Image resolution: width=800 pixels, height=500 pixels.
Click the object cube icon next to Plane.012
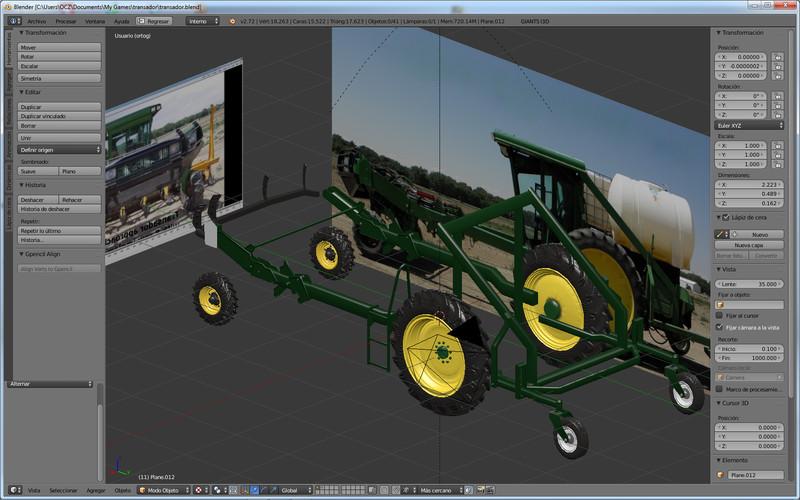721,475
